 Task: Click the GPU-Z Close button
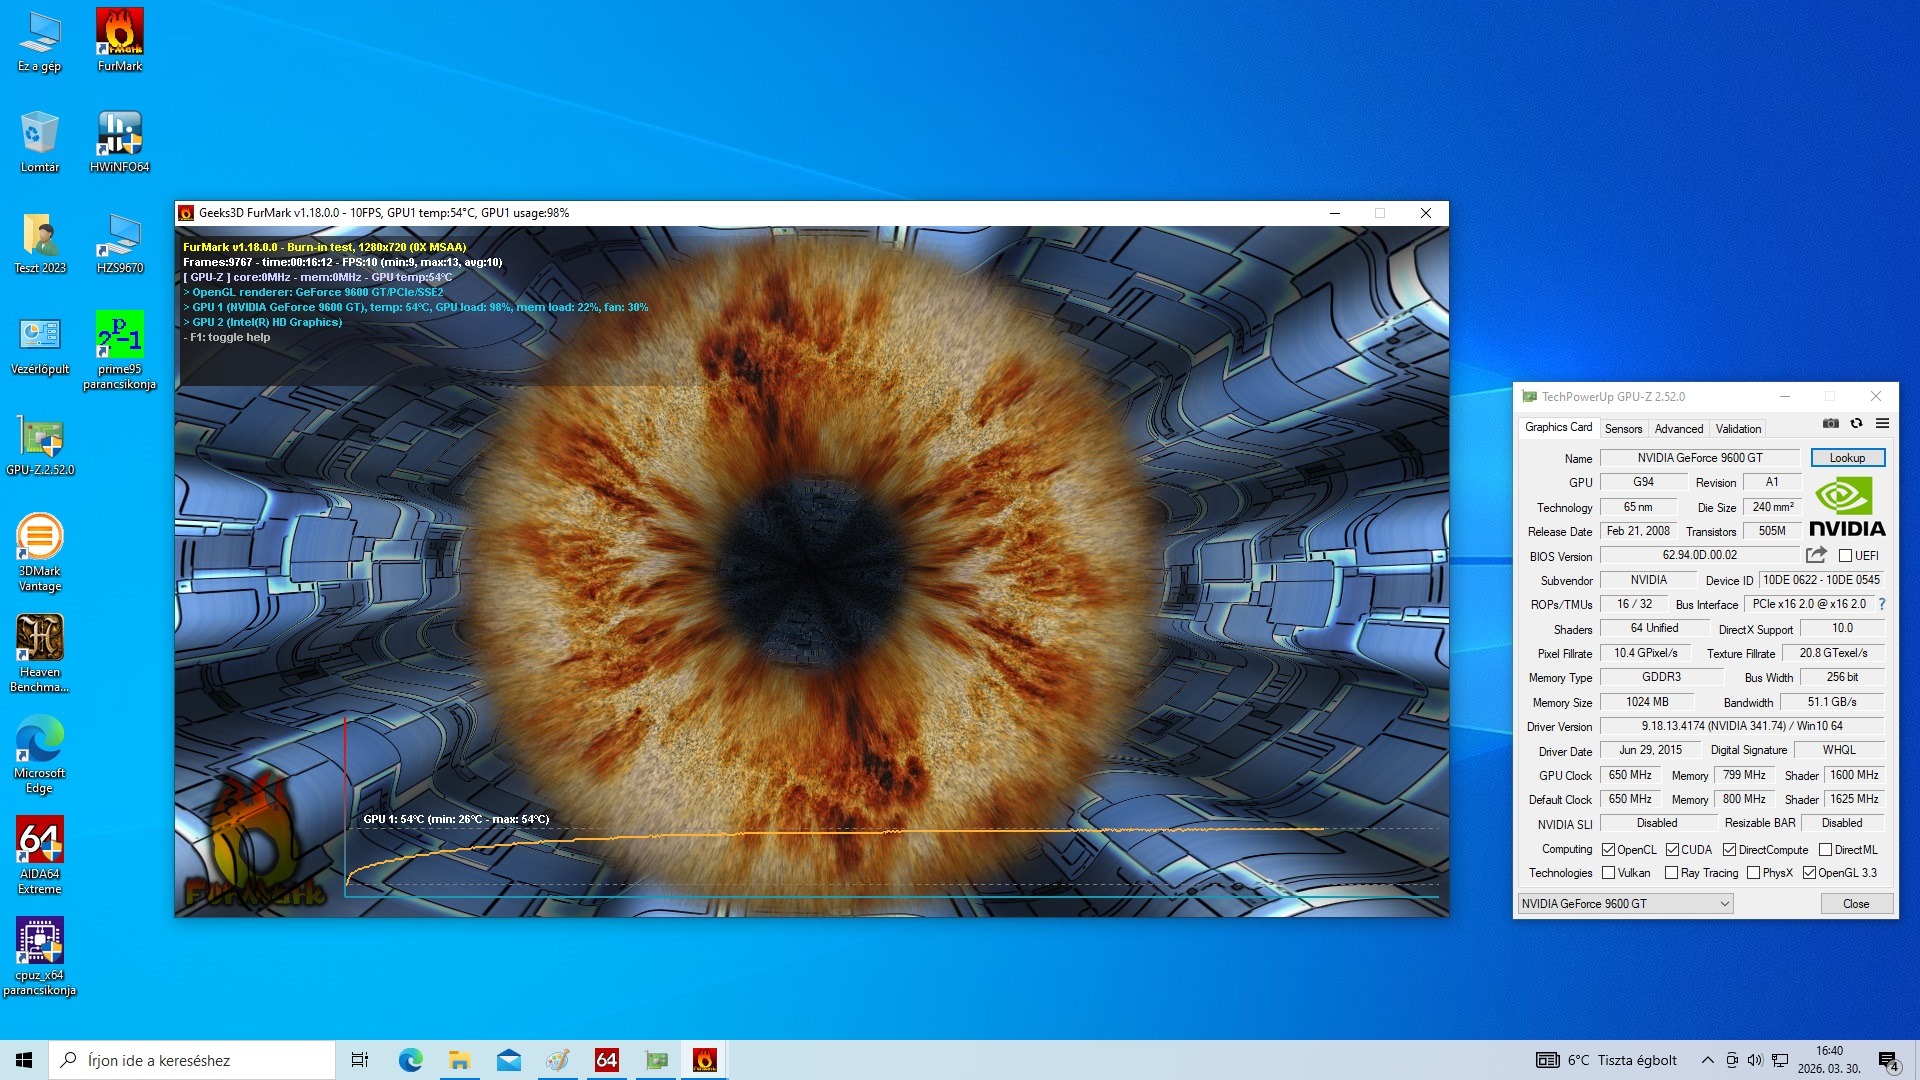click(1855, 904)
